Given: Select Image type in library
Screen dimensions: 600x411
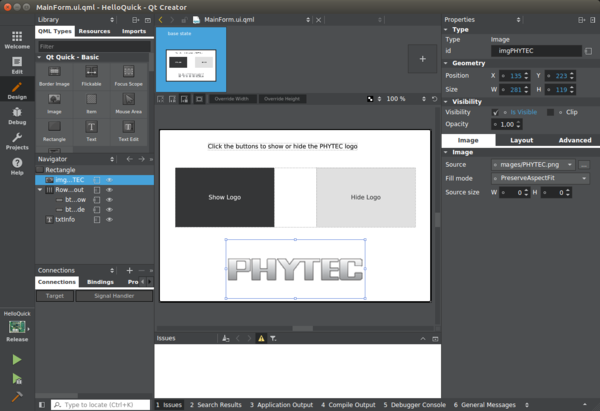Looking at the screenshot, I should (54, 103).
